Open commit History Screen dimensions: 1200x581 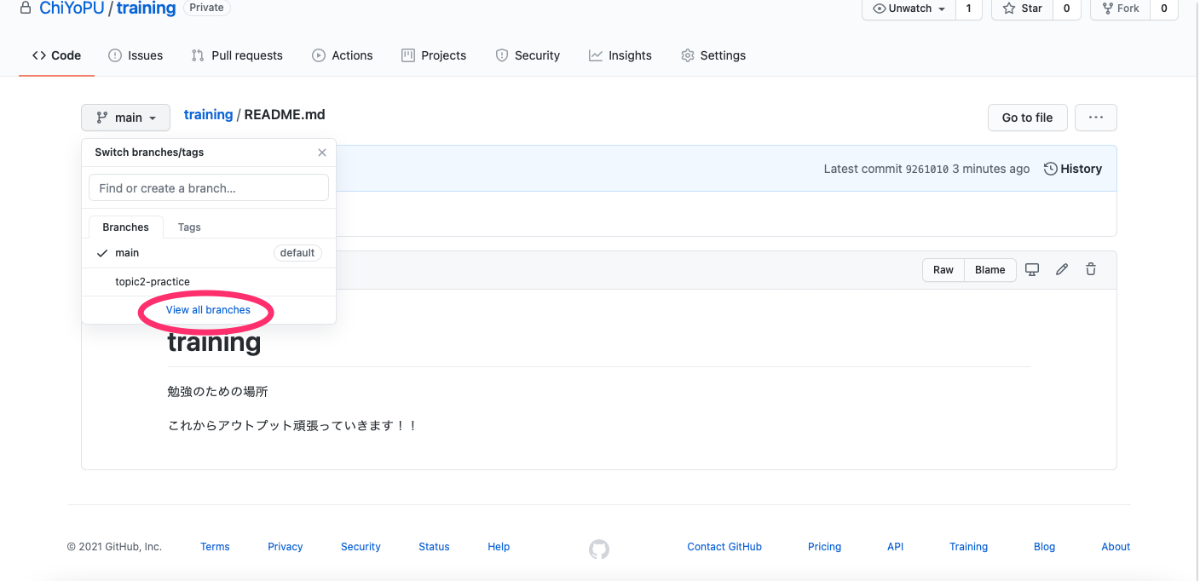[1073, 169]
